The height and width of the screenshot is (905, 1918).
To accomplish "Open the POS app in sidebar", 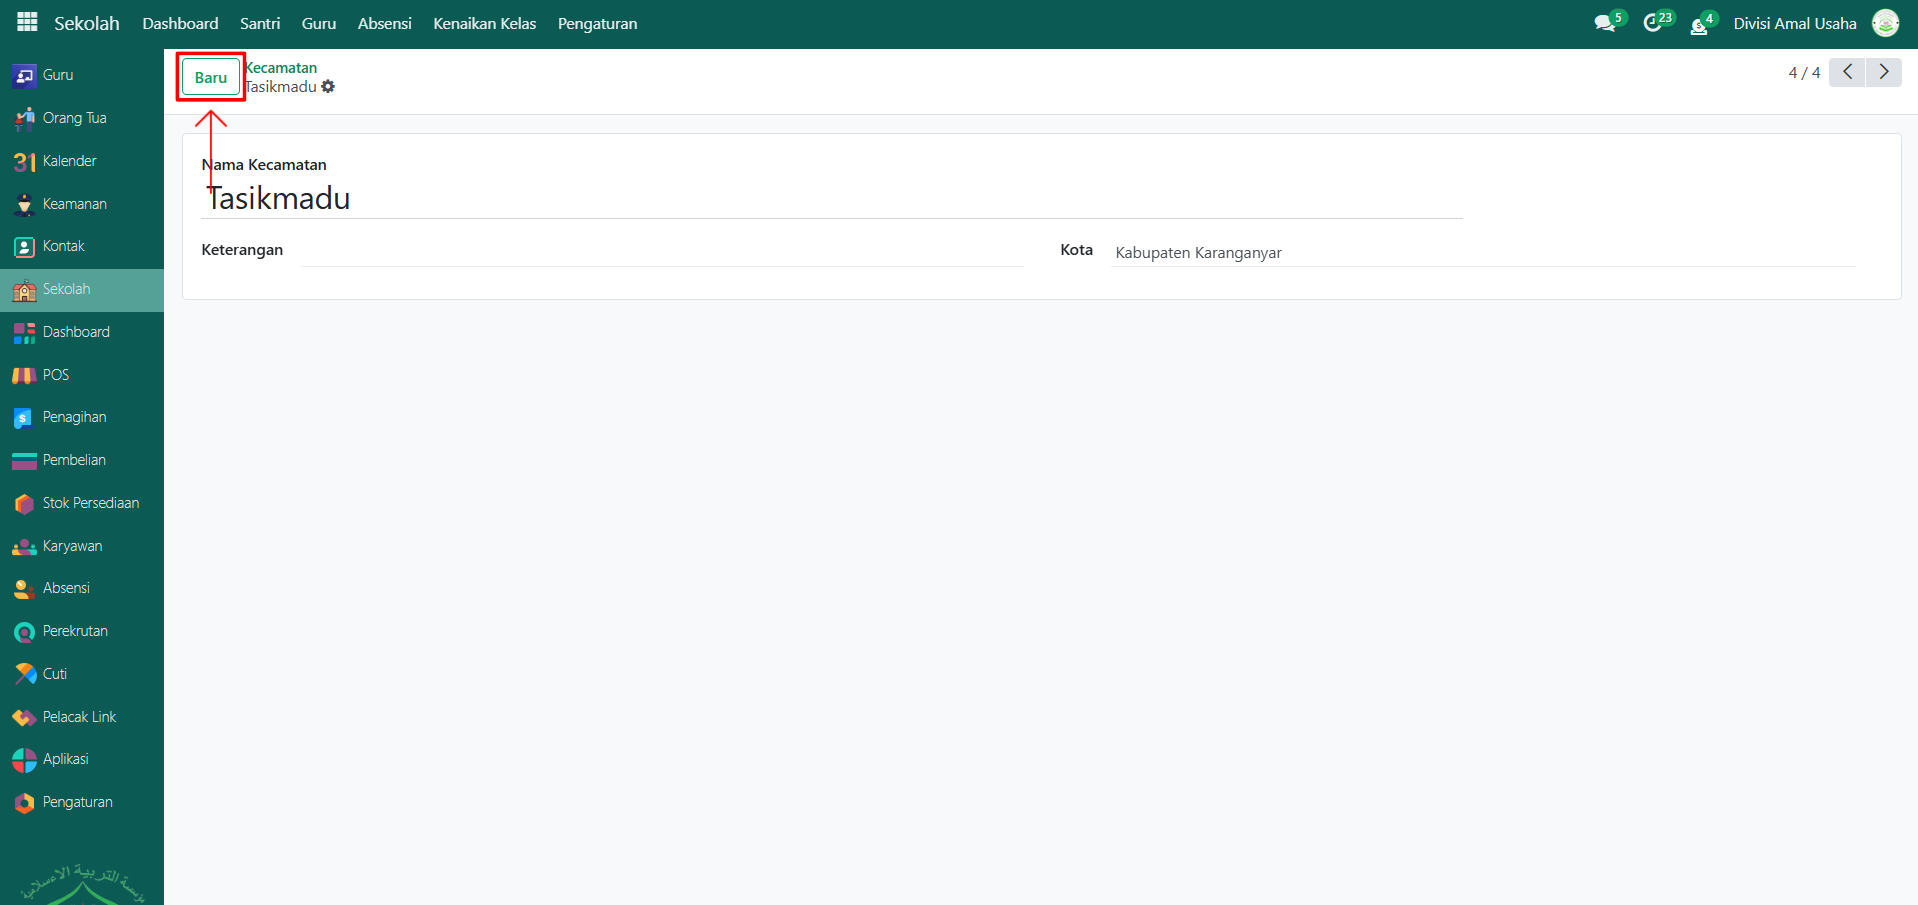I will [55, 375].
